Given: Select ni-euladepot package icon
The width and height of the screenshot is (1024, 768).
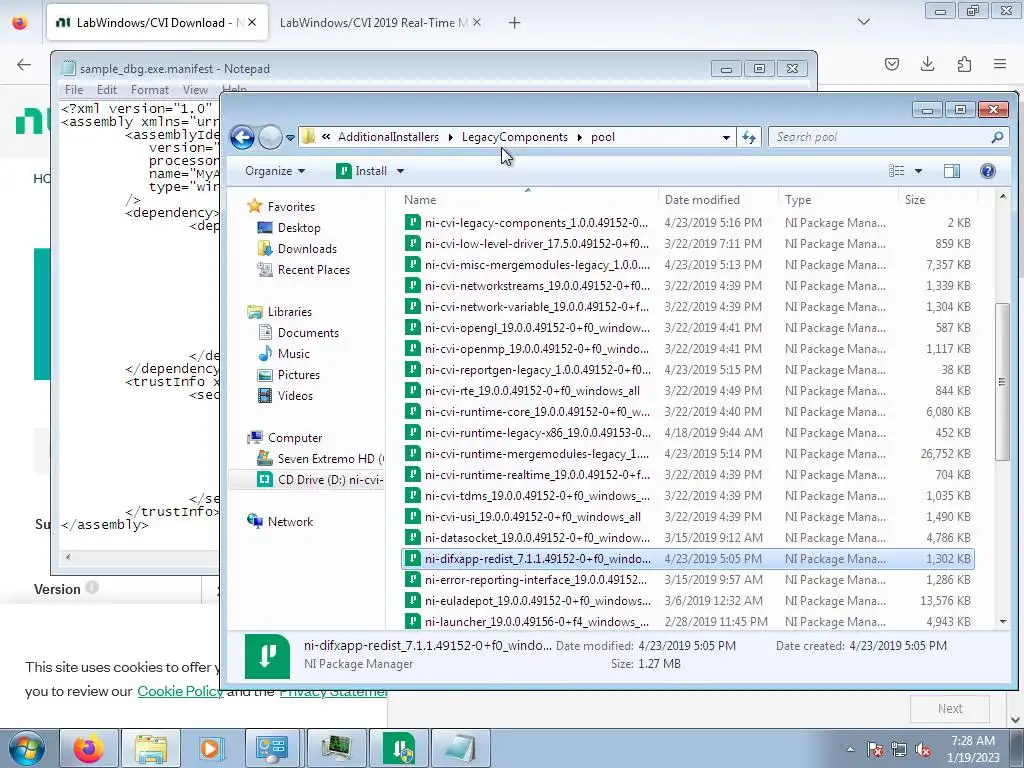Looking at the screenshot, I should 412,601.
